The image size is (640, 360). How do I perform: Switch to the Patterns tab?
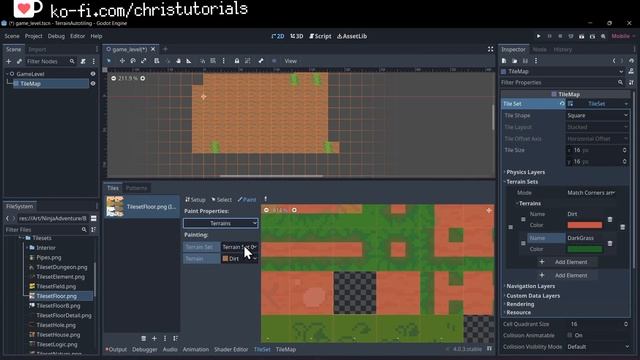point(136,188)
